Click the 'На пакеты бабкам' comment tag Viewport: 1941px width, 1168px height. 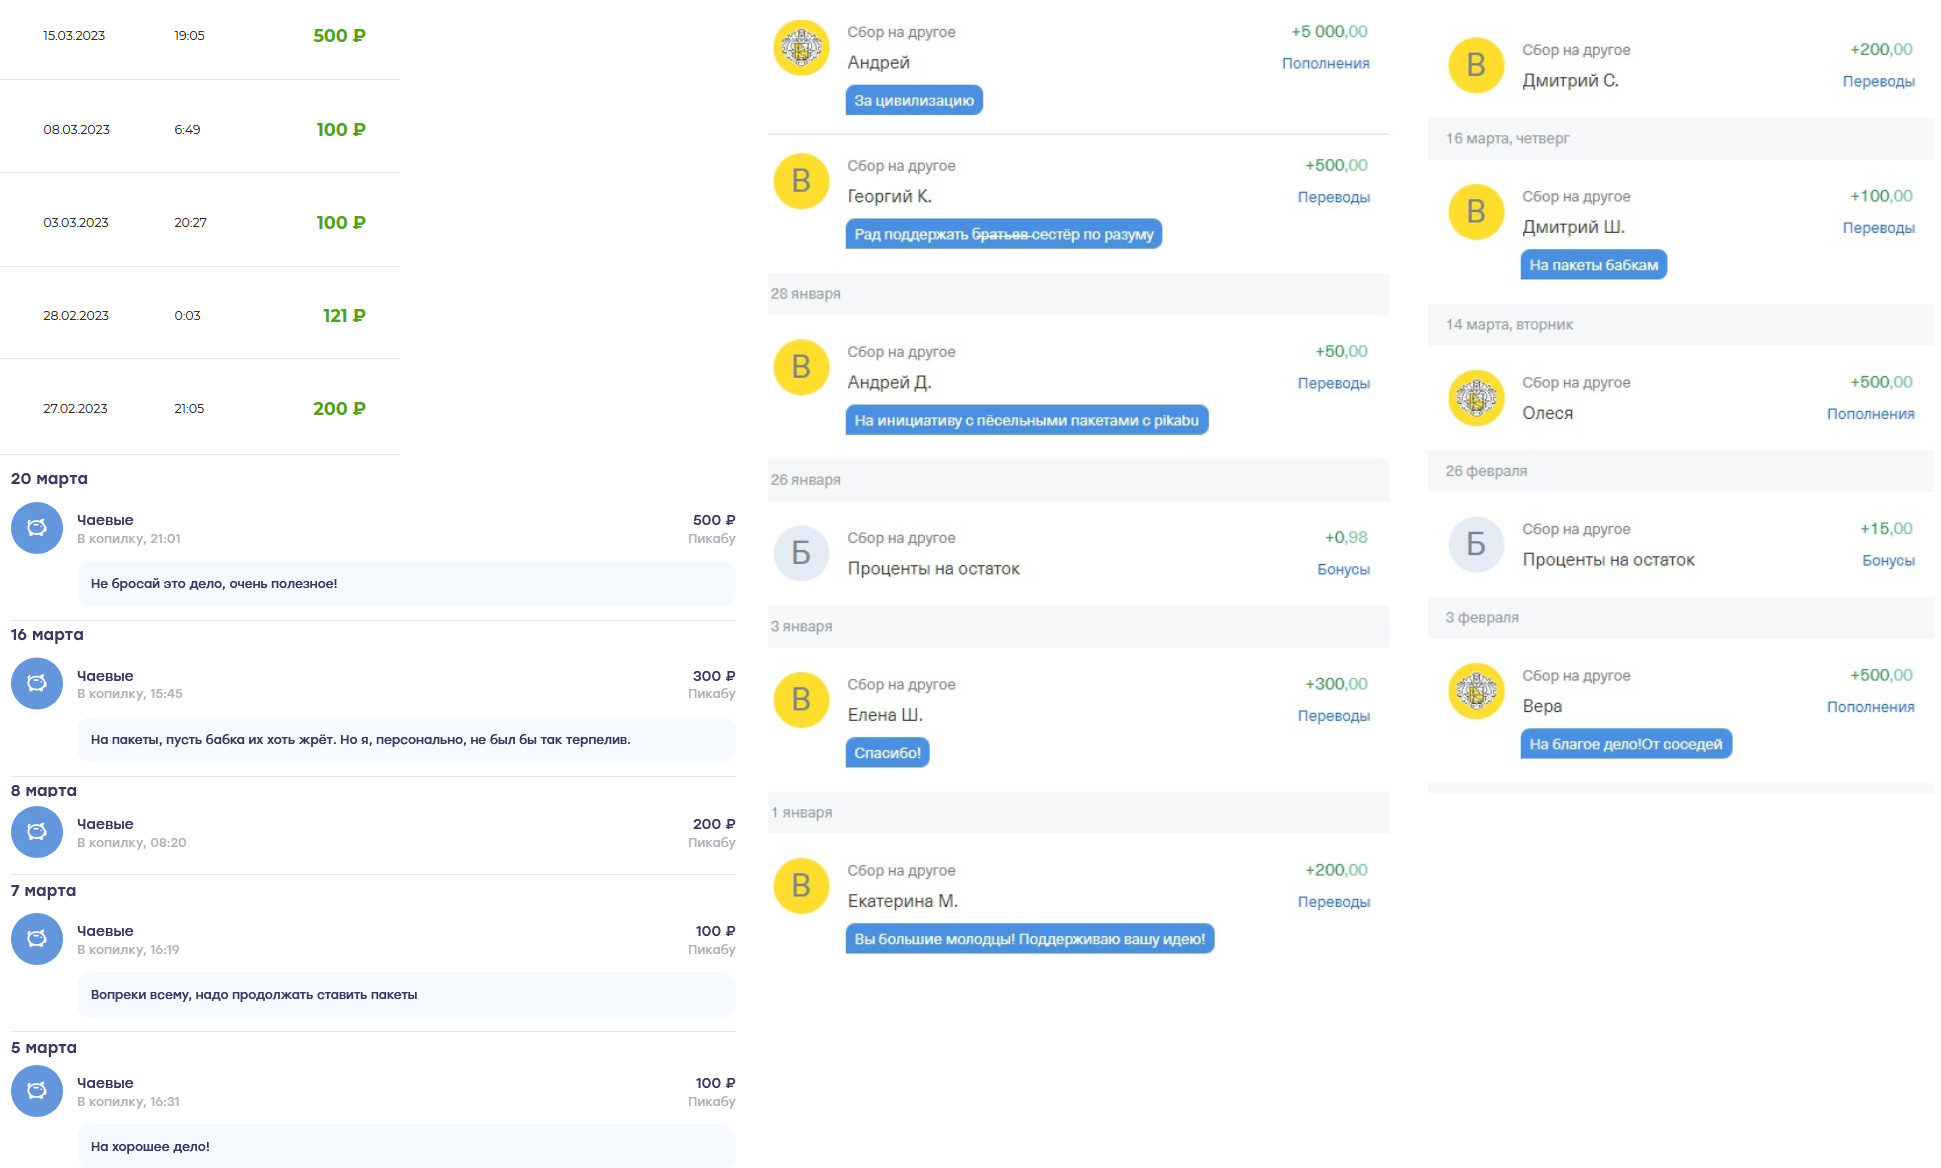1593,265
